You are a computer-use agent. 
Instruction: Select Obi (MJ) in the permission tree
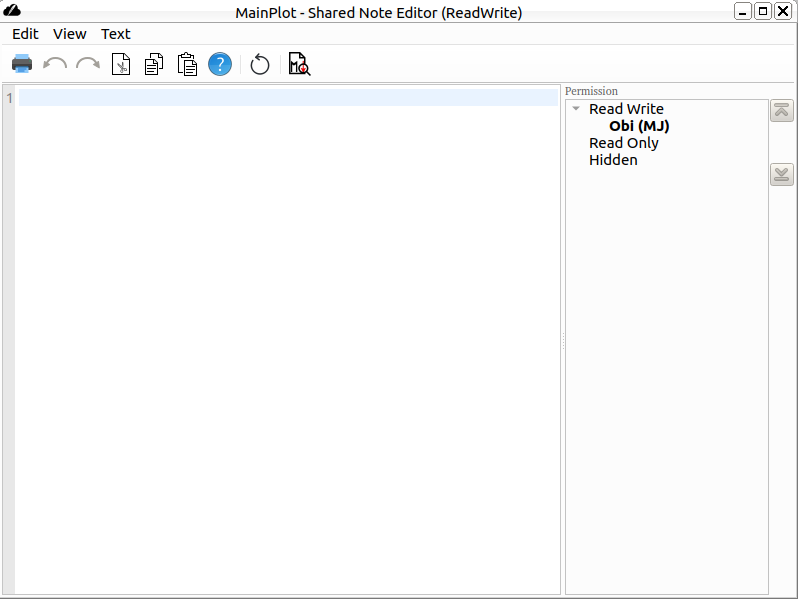(x=638, y=126)
